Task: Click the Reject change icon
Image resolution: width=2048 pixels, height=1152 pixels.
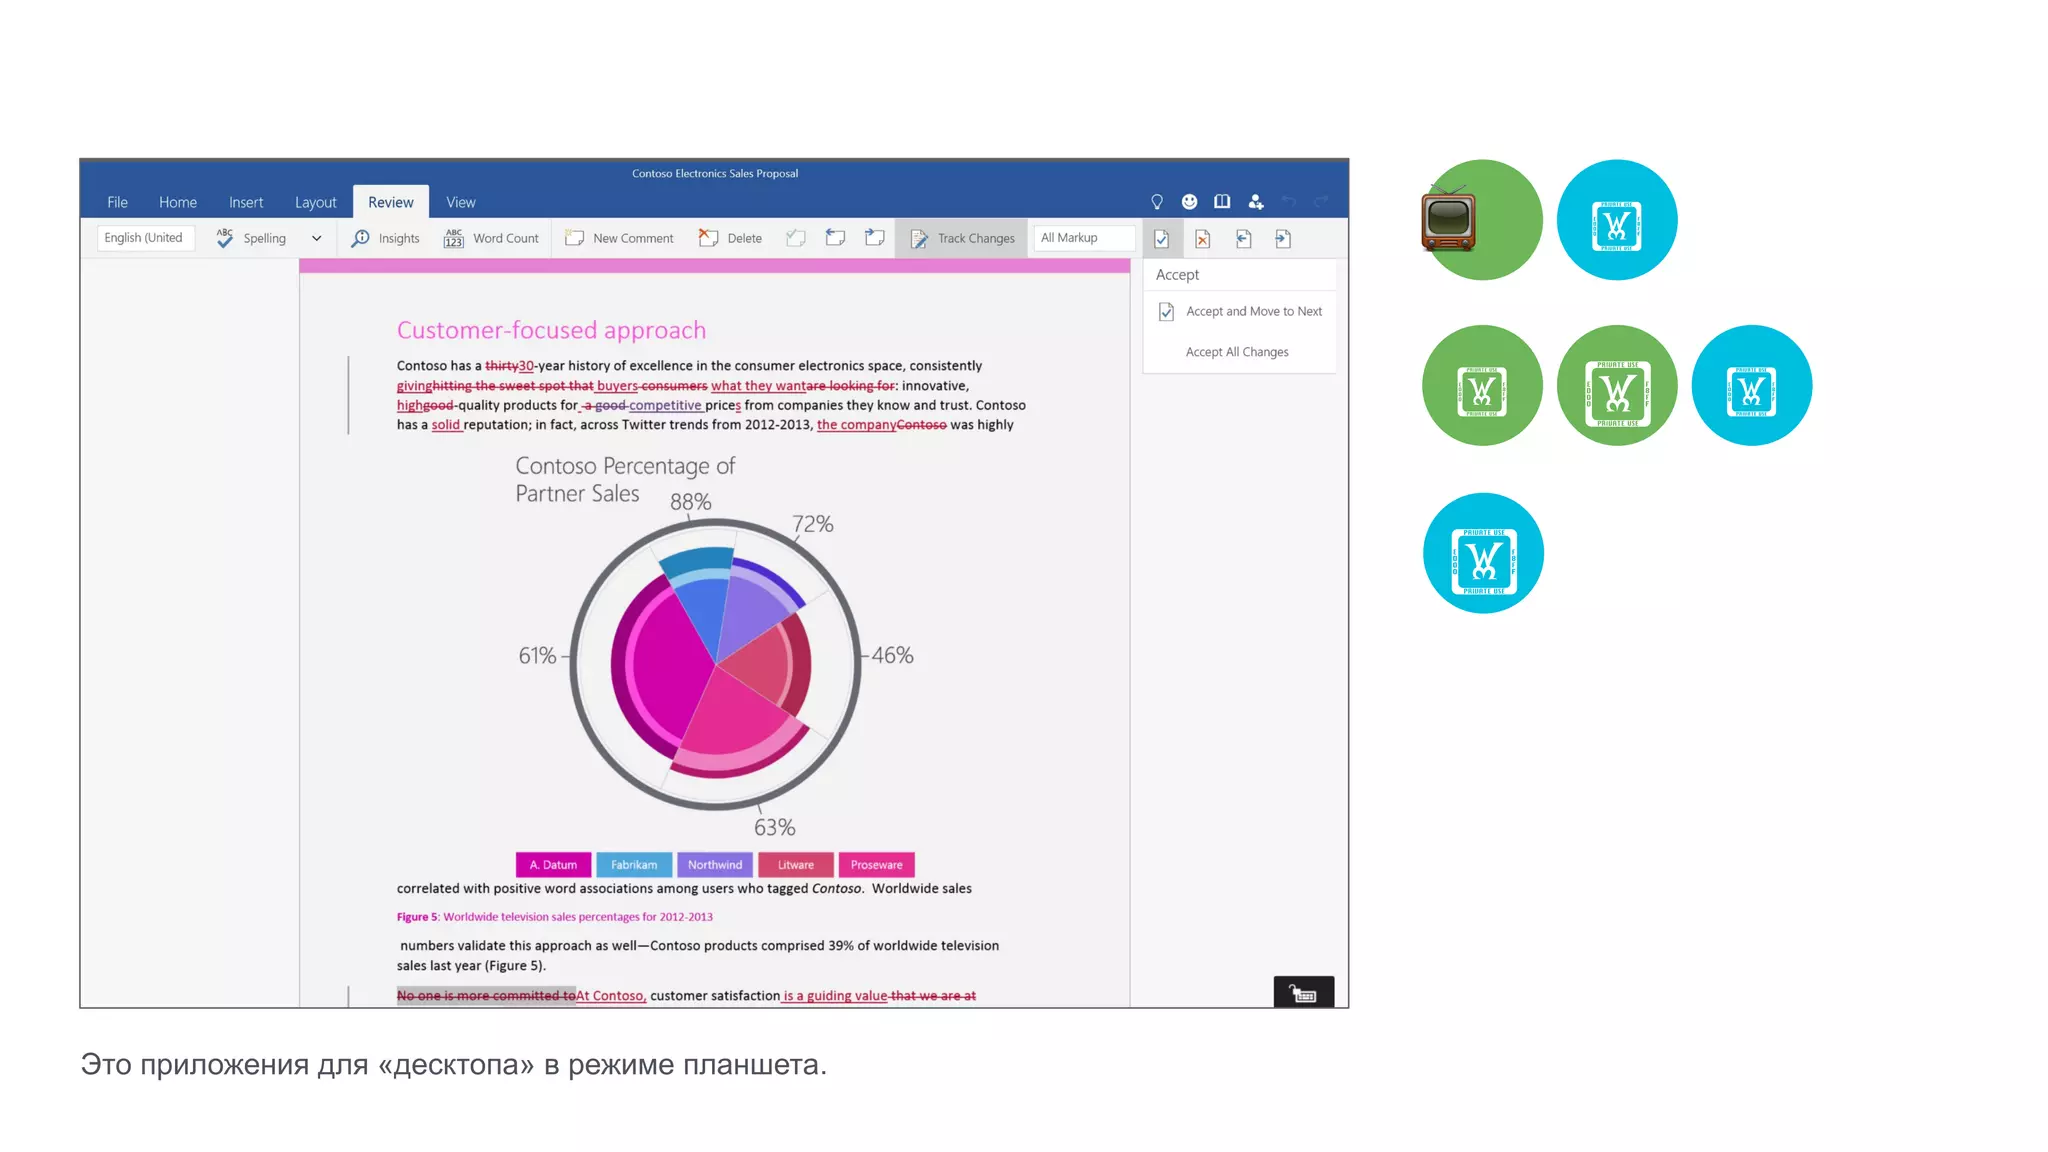Action: [1203, 239]
